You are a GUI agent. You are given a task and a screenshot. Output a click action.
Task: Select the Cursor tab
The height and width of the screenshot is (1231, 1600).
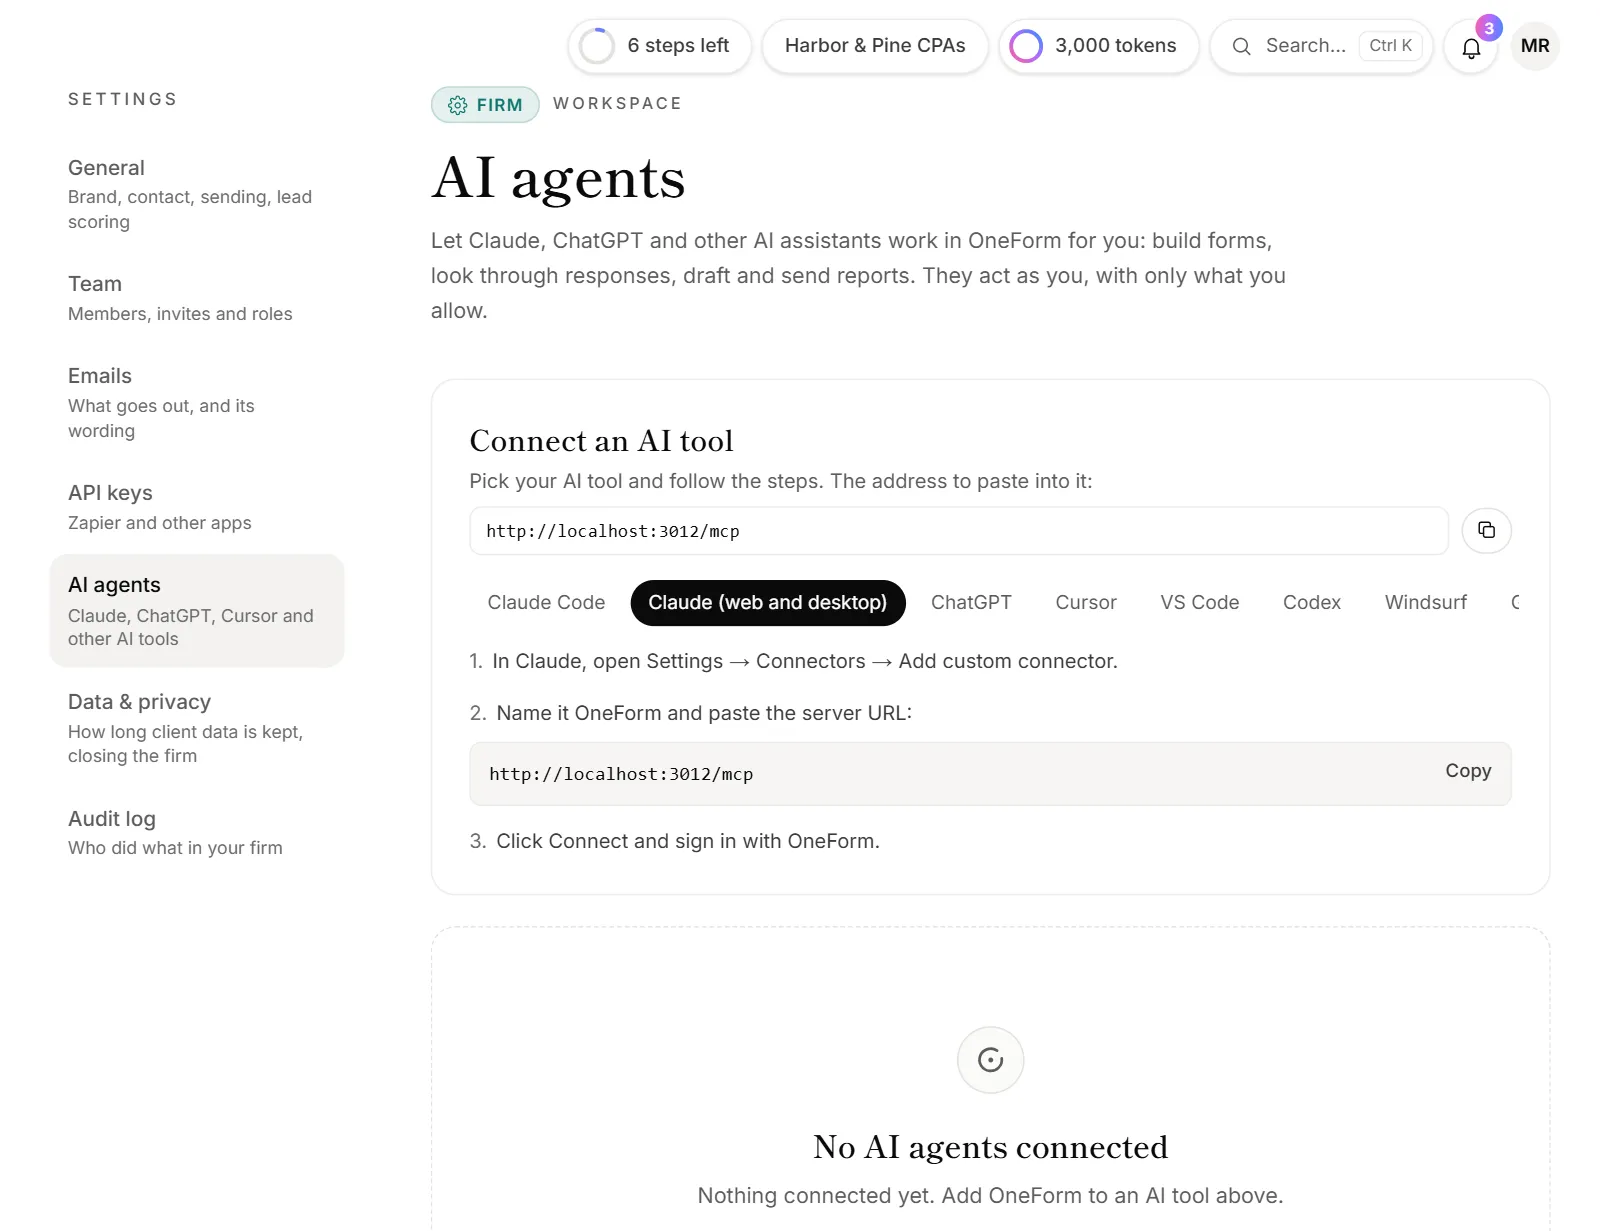1085,603
